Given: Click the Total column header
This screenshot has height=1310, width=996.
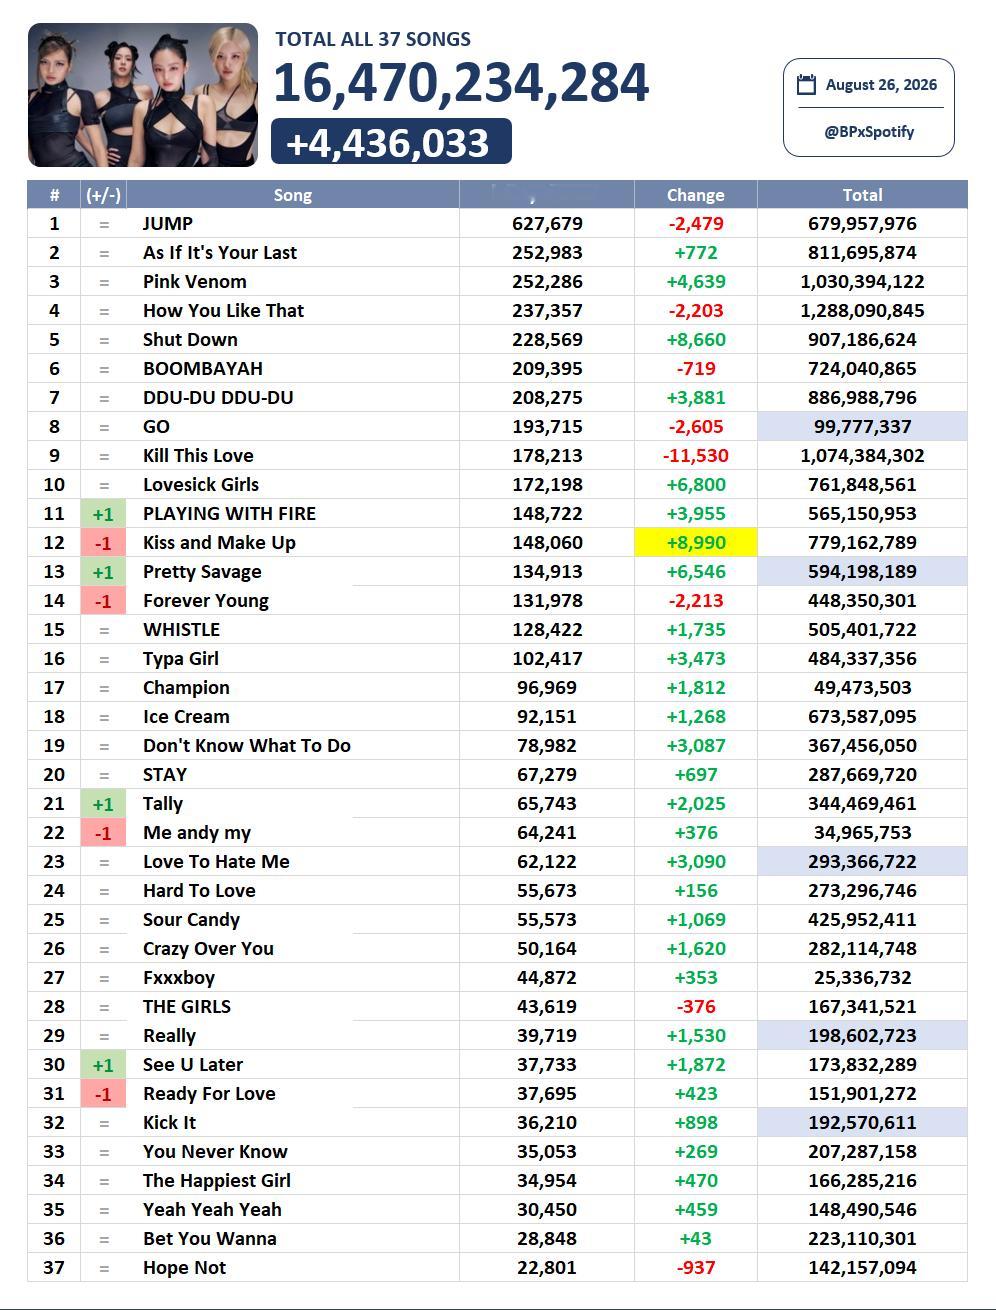Looking at the screenshot, I should coord(862,195).
